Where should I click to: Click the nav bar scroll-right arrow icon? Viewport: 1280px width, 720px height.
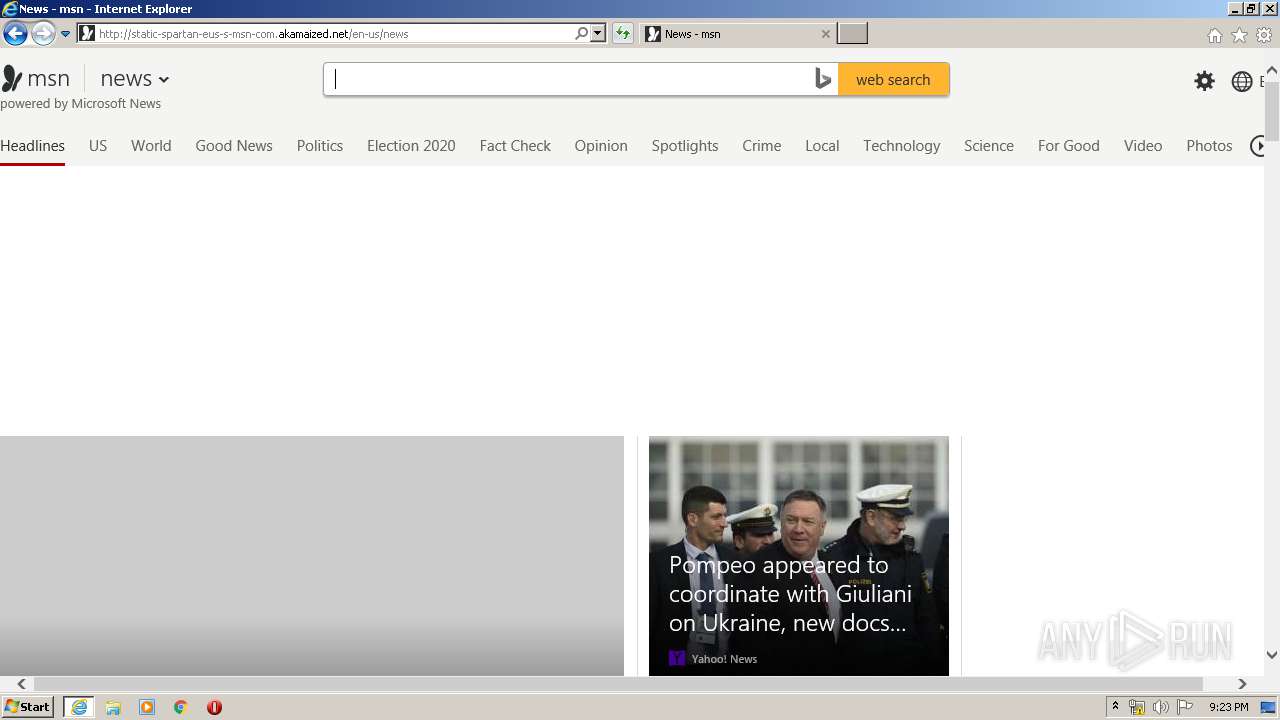coord(1257,146)
